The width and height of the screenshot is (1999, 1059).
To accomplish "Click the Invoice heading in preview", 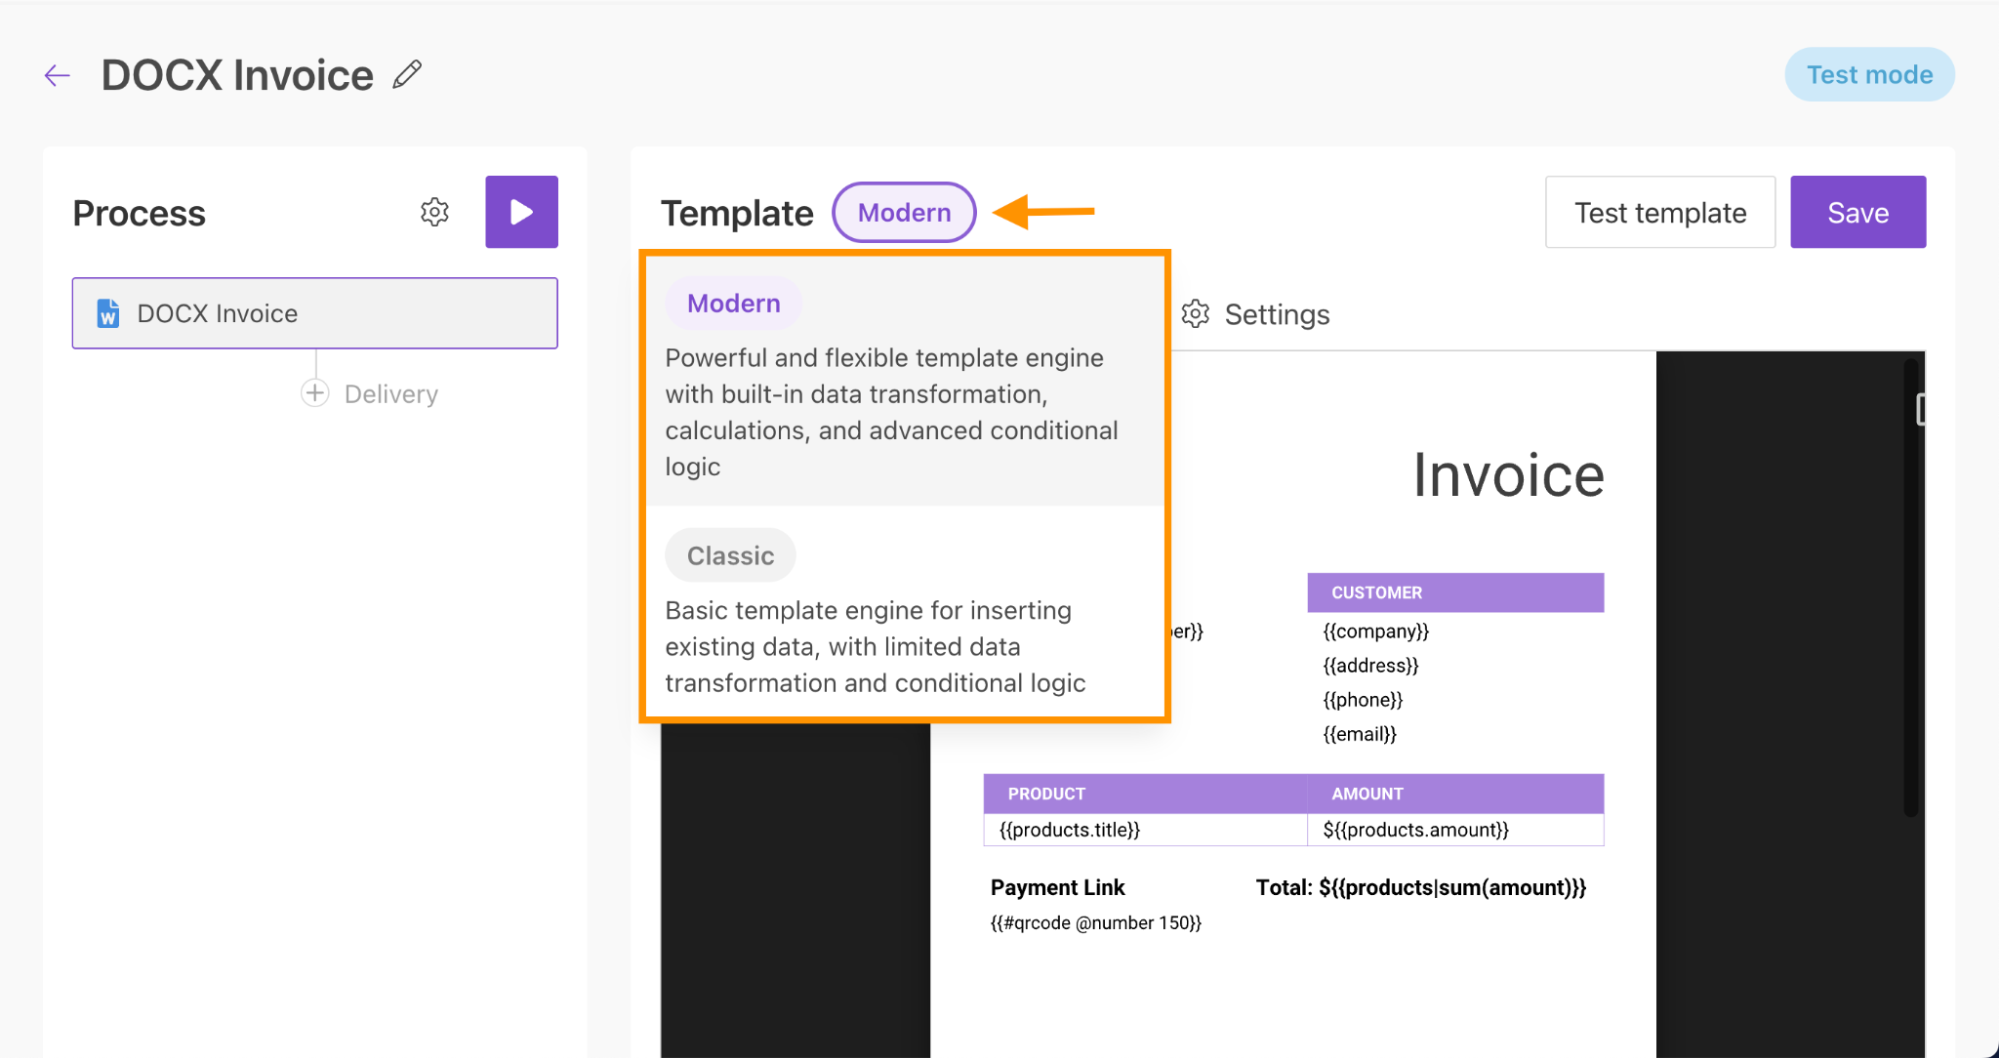I will tap(1507, 475).
